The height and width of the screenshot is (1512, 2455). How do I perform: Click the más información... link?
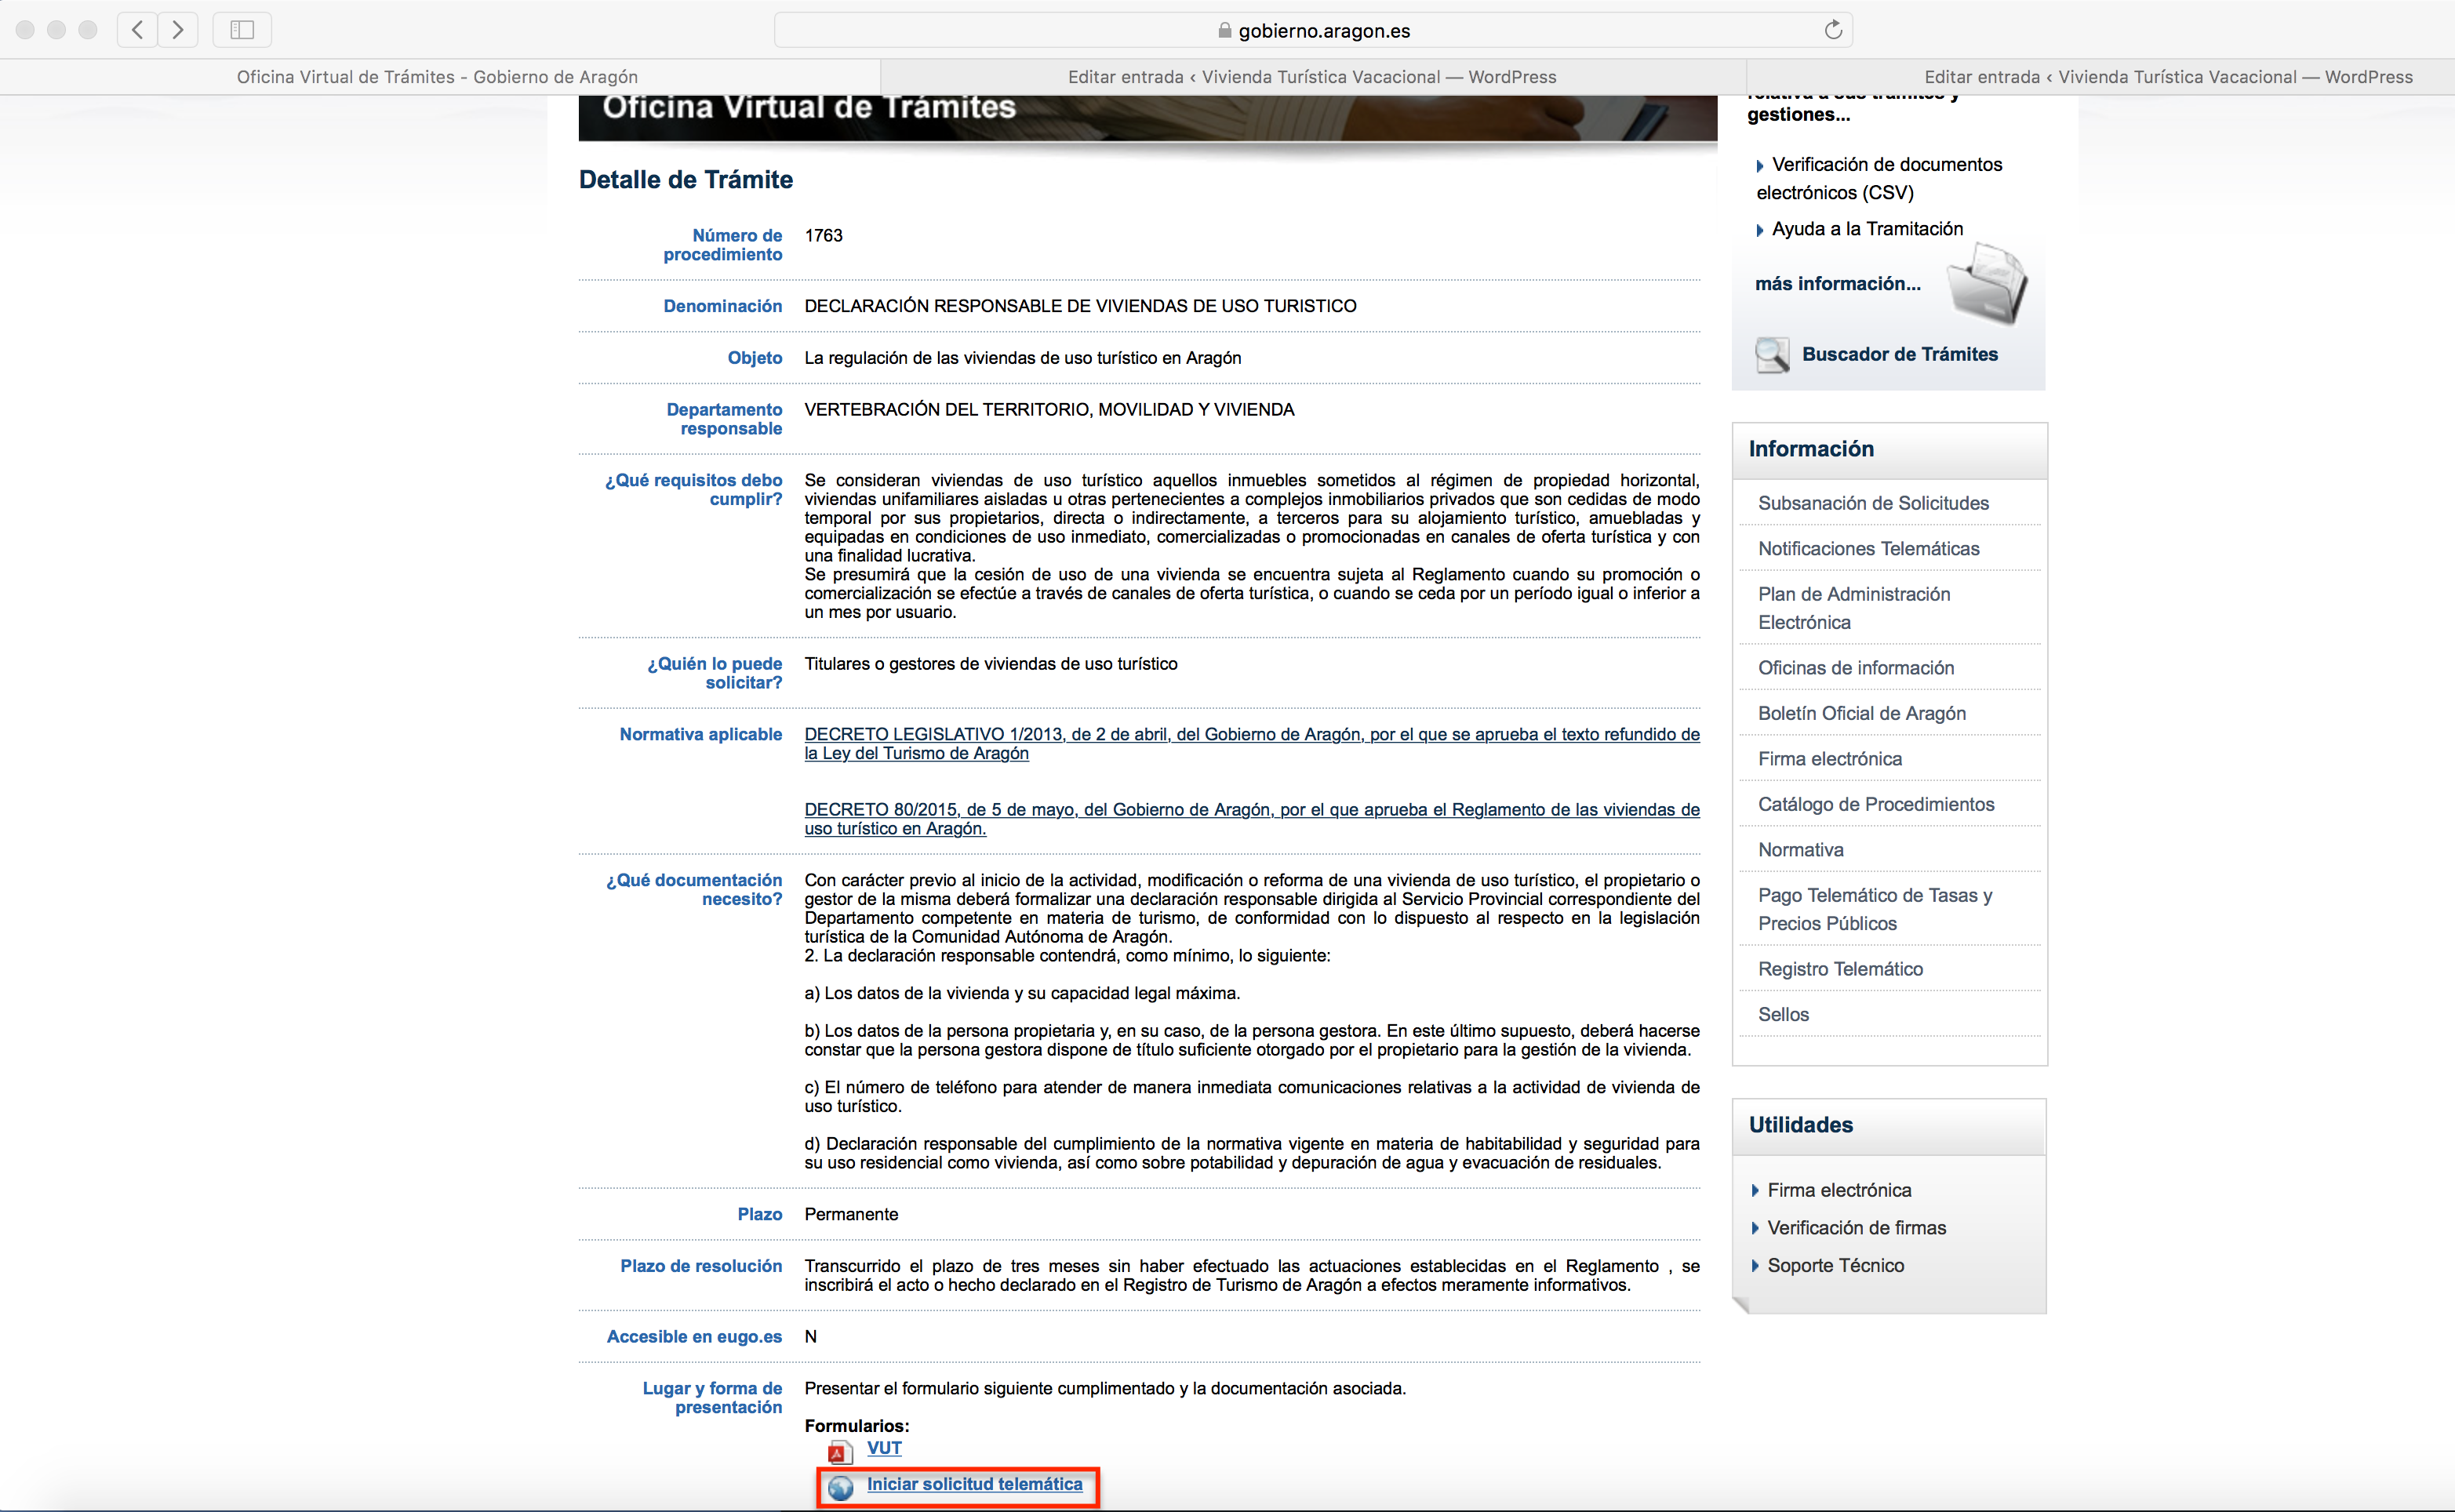coord(1837,283)
